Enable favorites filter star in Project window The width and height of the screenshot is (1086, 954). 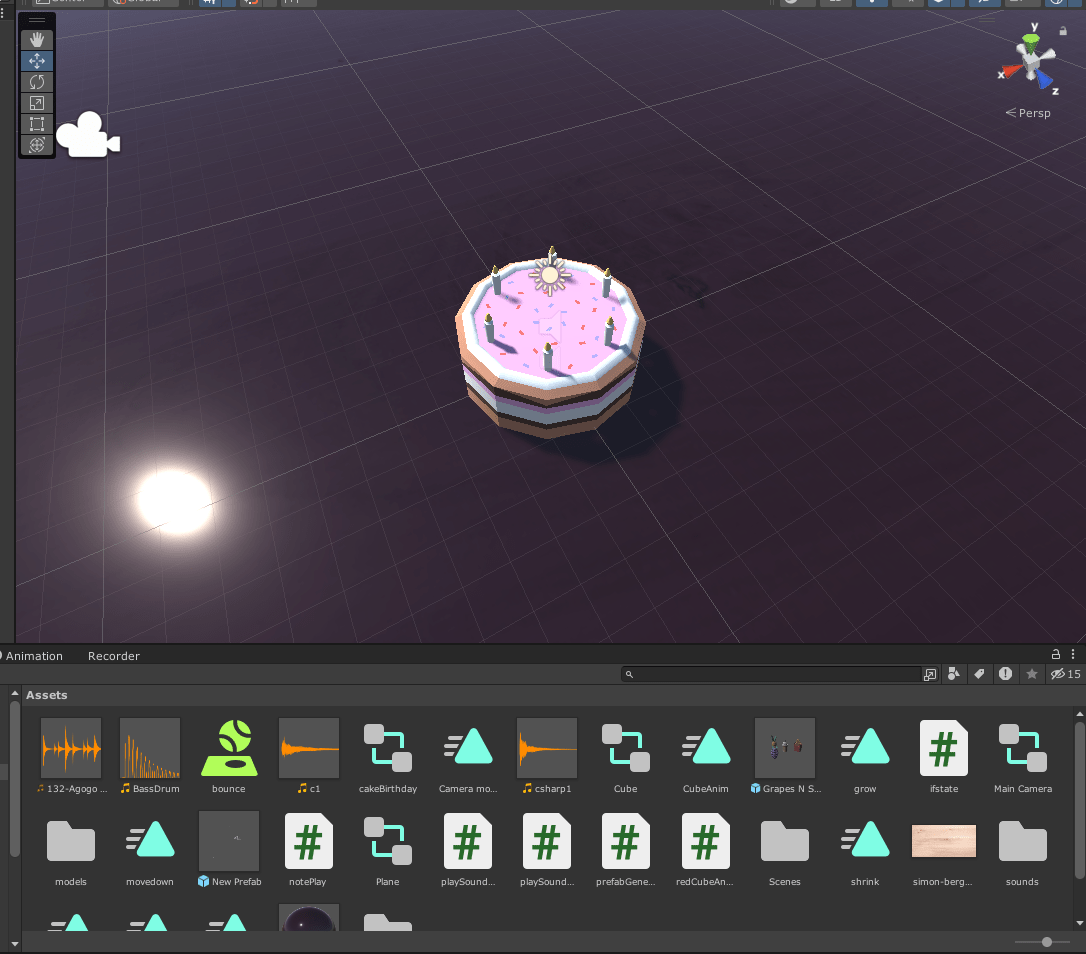1031,674
